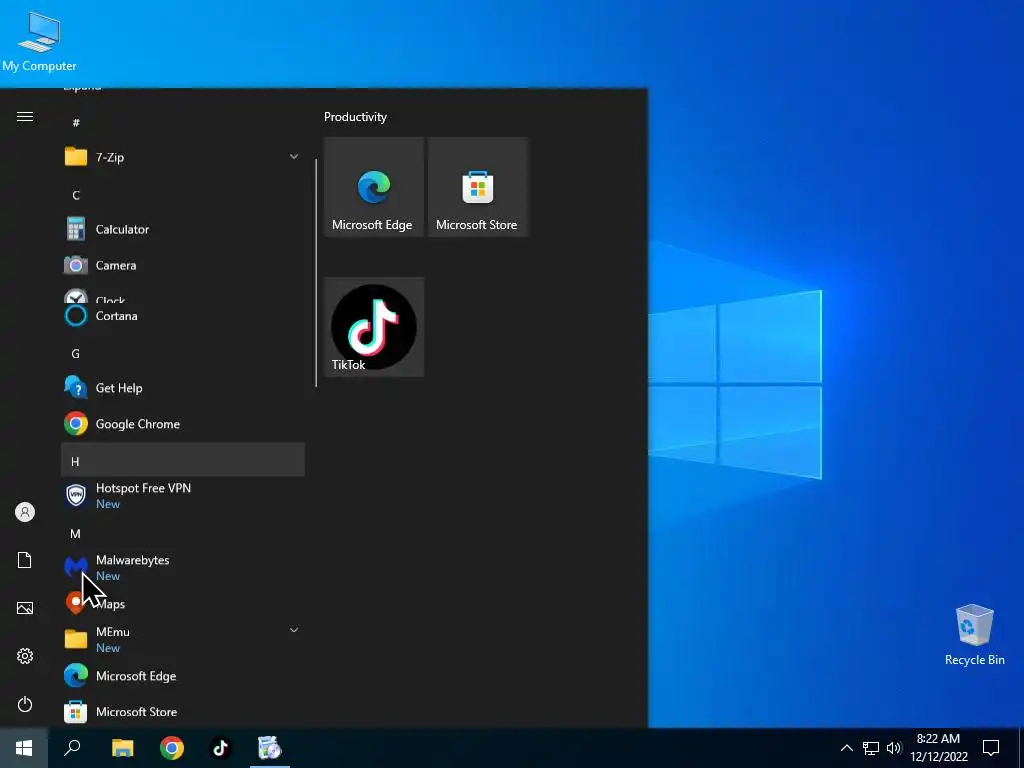Image resolution: width=1024 pixels, height=768 pixels.
Task: Open Maps from the app list
Action: coord(183,603)
